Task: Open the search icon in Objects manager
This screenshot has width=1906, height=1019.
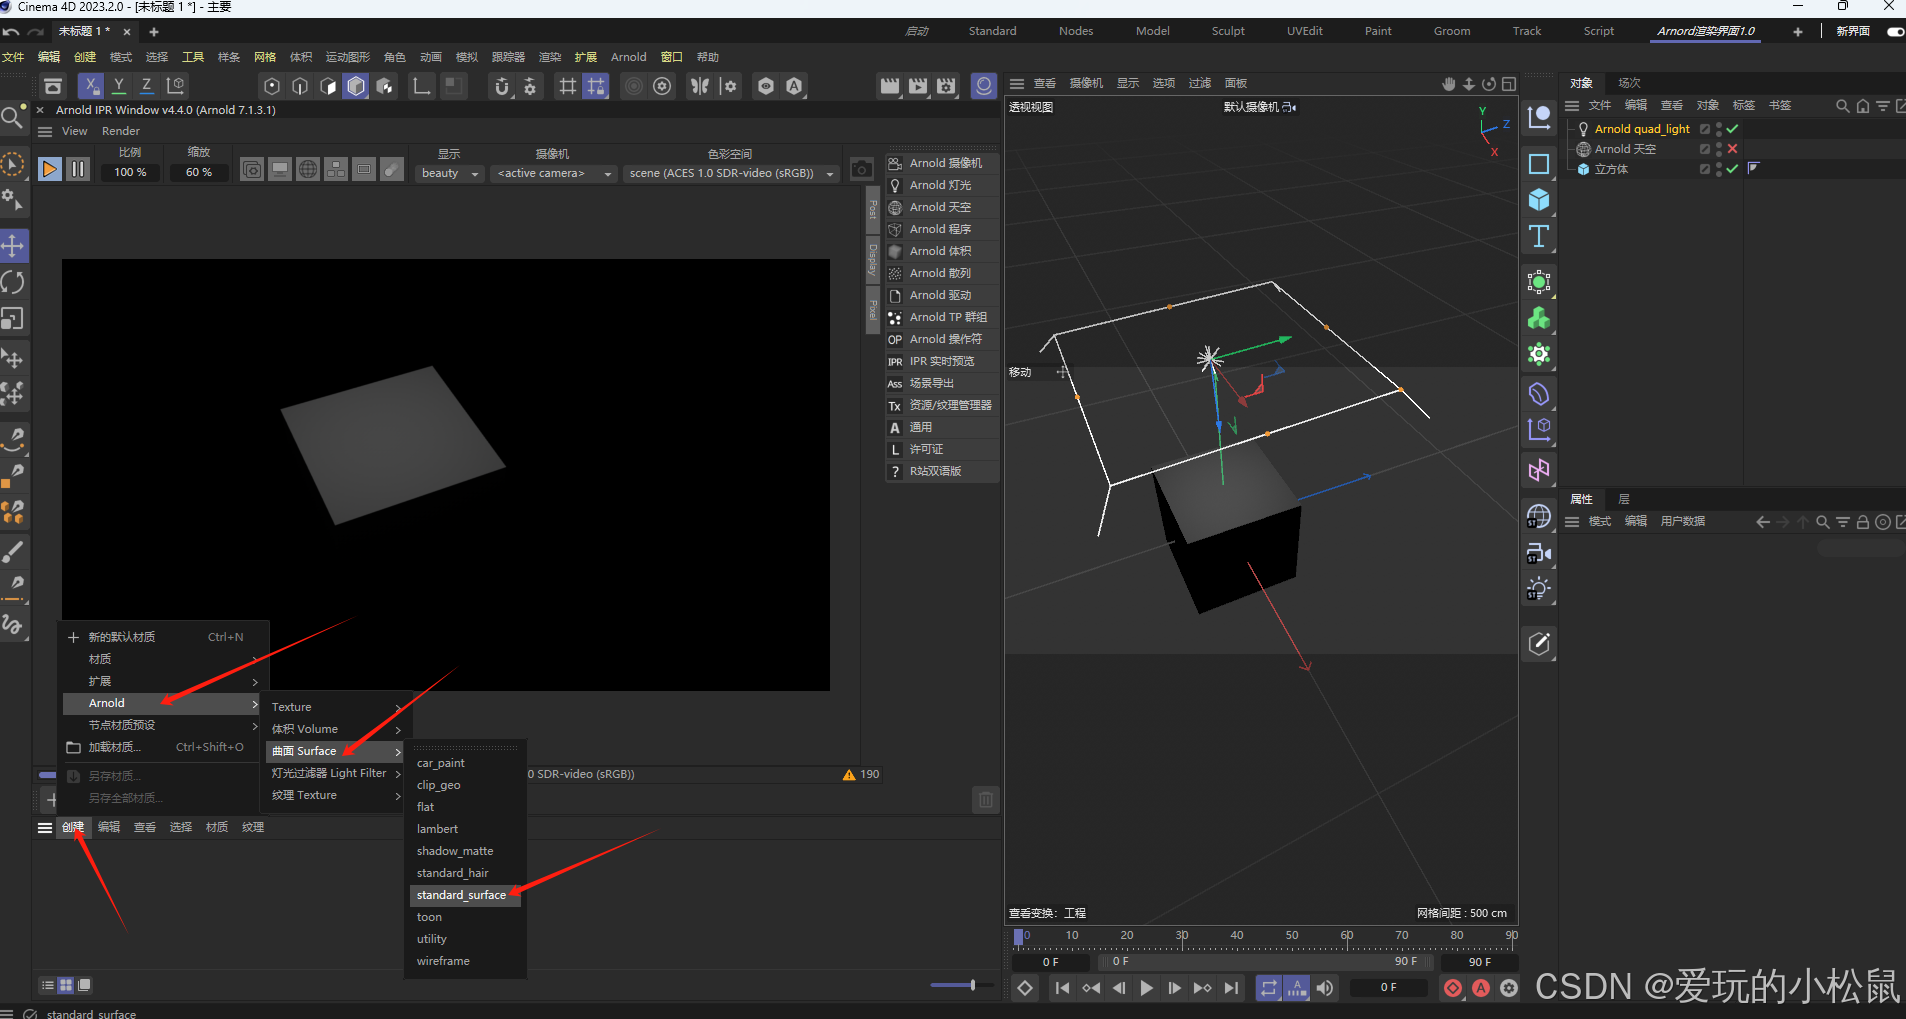Action: (x=1842, y=105)
